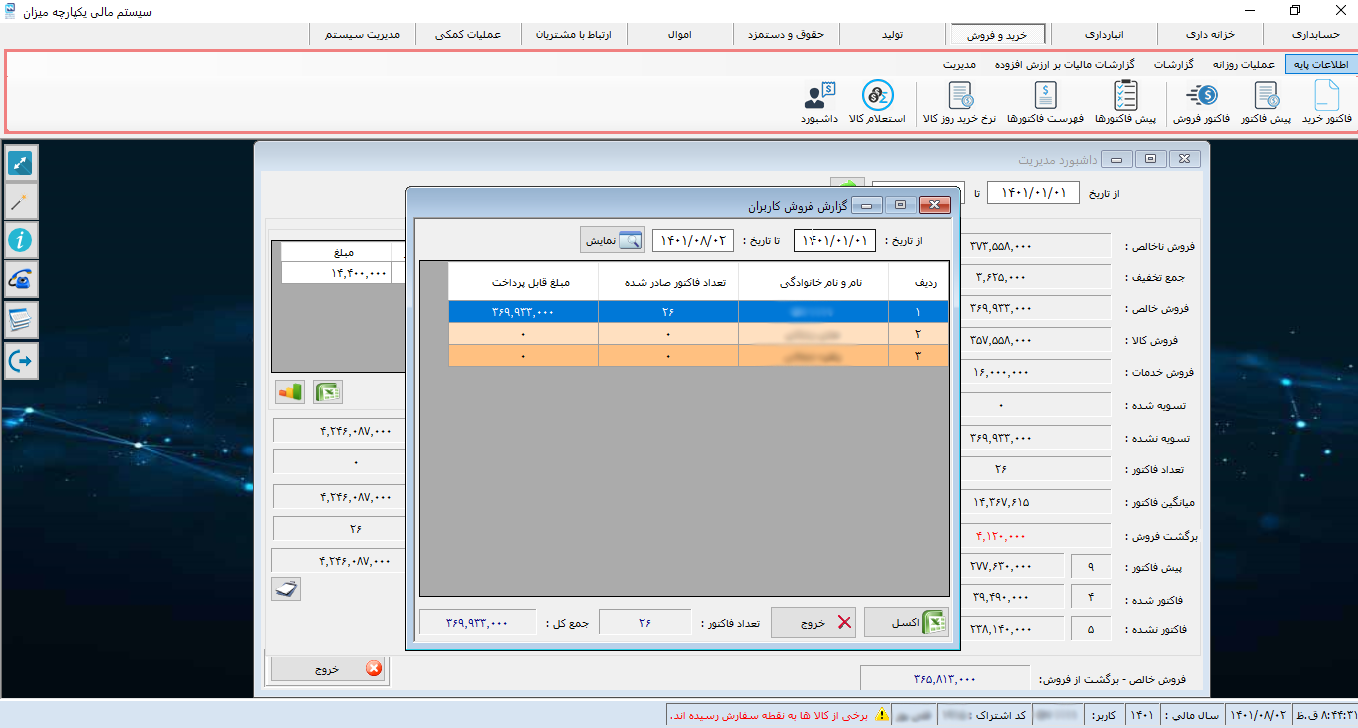1358x728 pixels.
Task: Open the تولید main menu tab
Action: [892, 34]
